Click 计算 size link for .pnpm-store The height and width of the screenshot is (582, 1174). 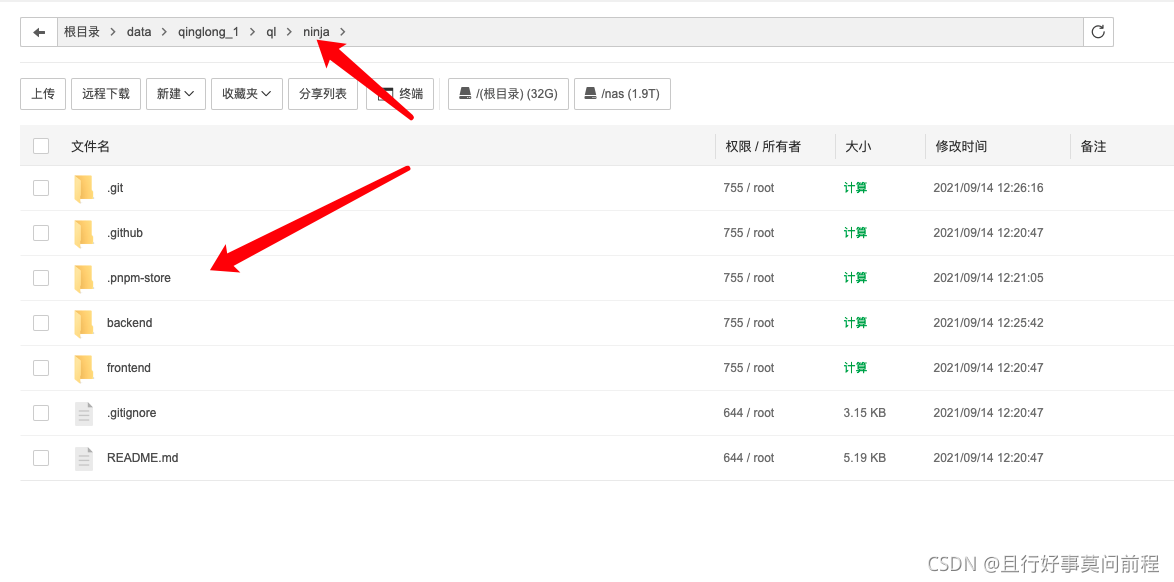pyautogui.click(x=855, y=278)
